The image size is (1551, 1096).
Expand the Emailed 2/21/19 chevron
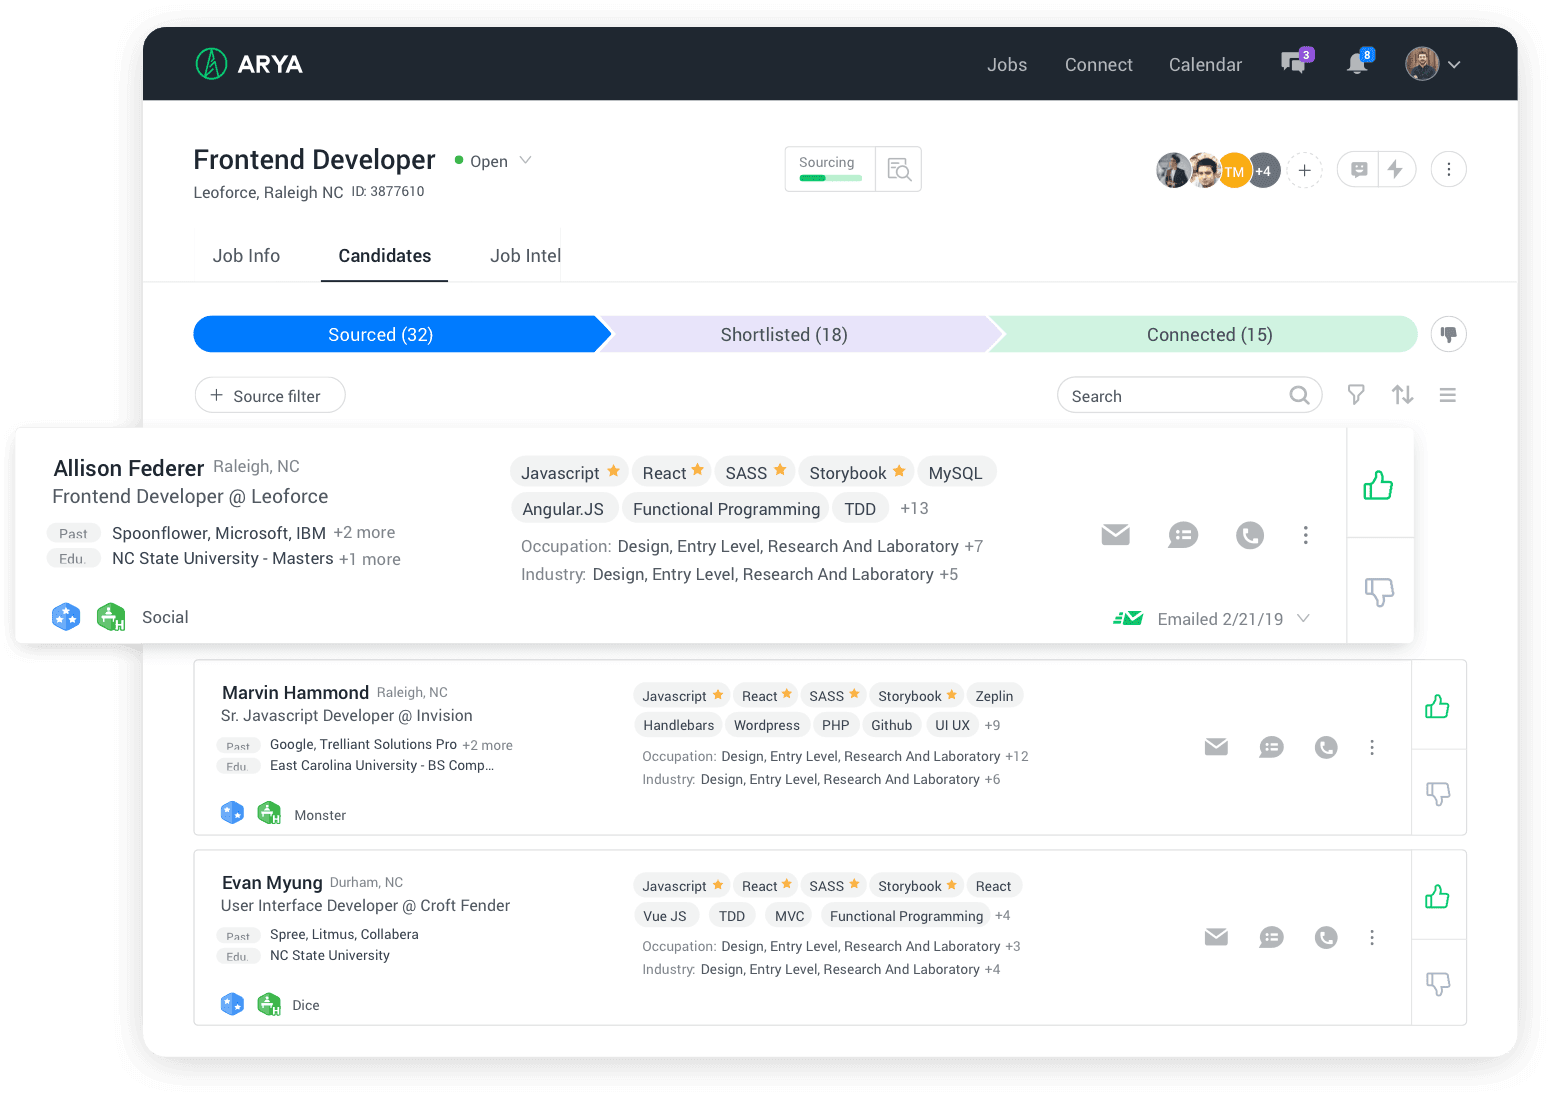pos(1303,618)
